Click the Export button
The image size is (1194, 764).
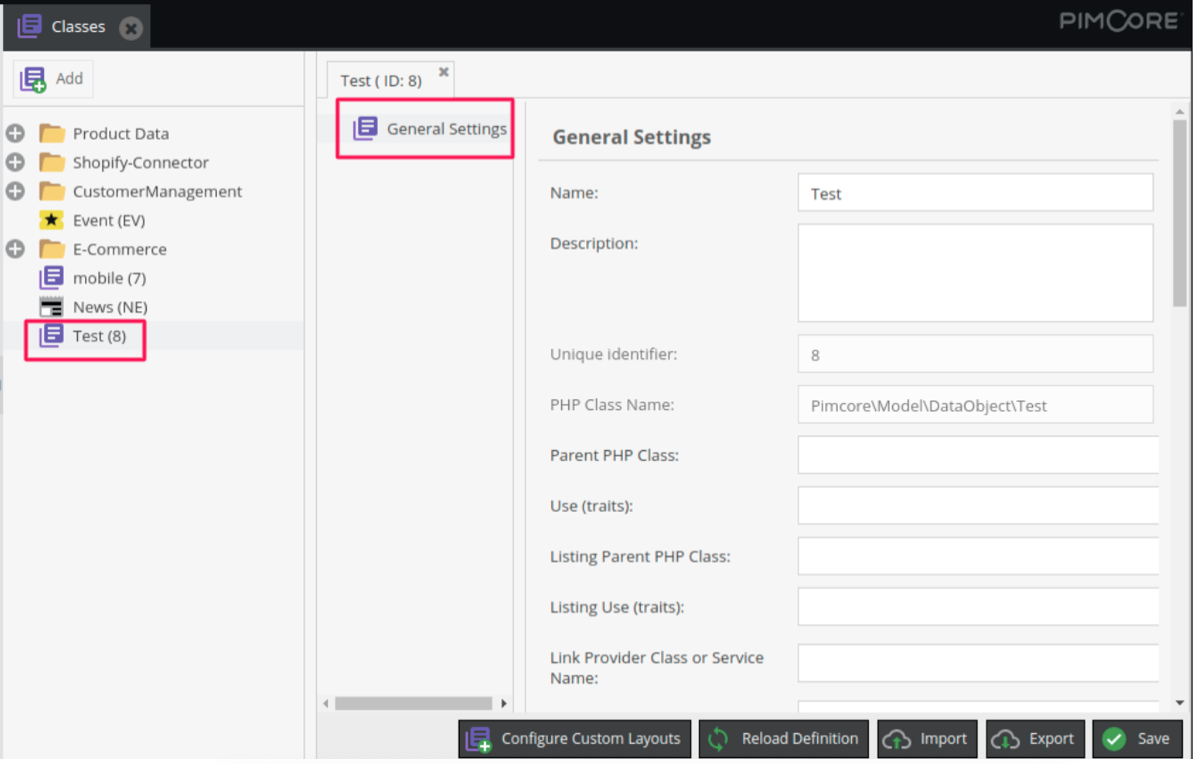(x=1035, y=739)
